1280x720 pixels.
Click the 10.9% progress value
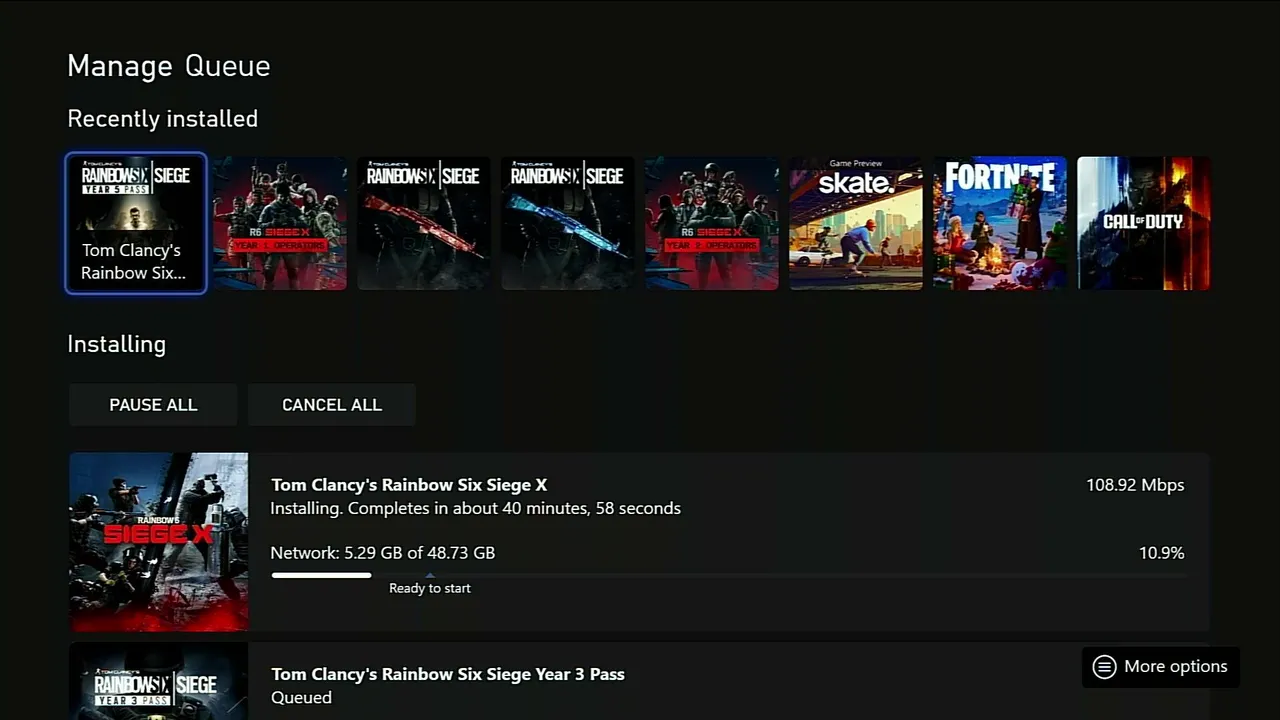click(1161, 553)
